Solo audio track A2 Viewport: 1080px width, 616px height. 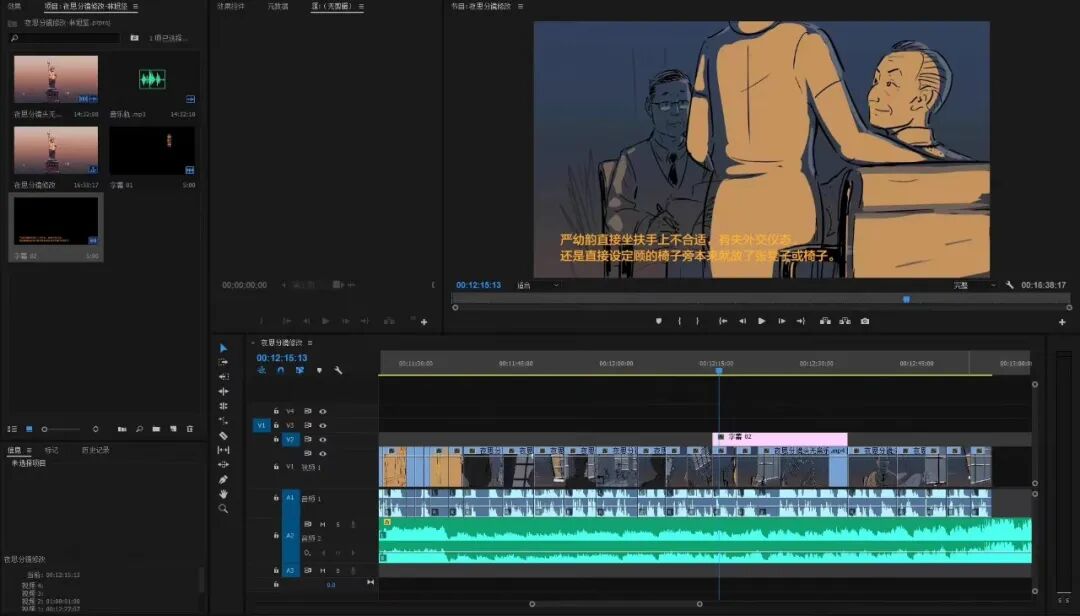tap(338, 524)
